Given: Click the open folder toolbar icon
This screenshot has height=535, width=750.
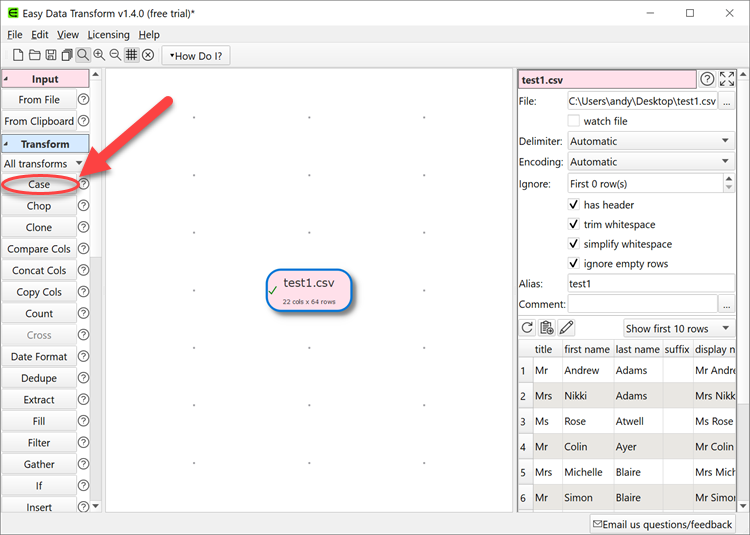Looking at the screenshot, I should click(34, 55).
